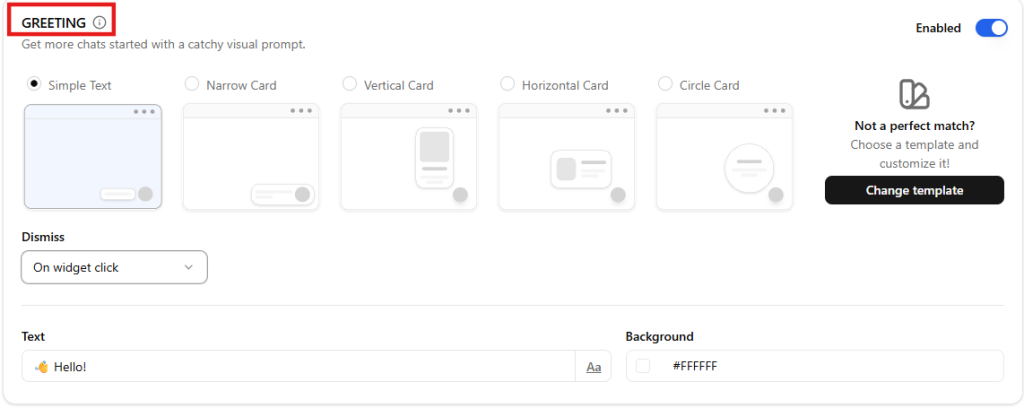Pick the Circle Card radio option
This screenshot has width=1024, height=408.
(665, 84)
